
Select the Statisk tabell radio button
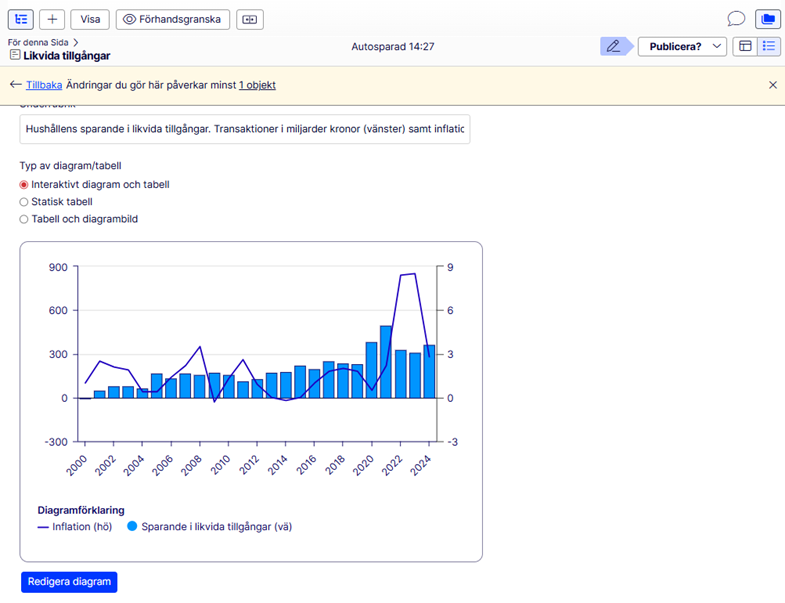tap(25, 202)
